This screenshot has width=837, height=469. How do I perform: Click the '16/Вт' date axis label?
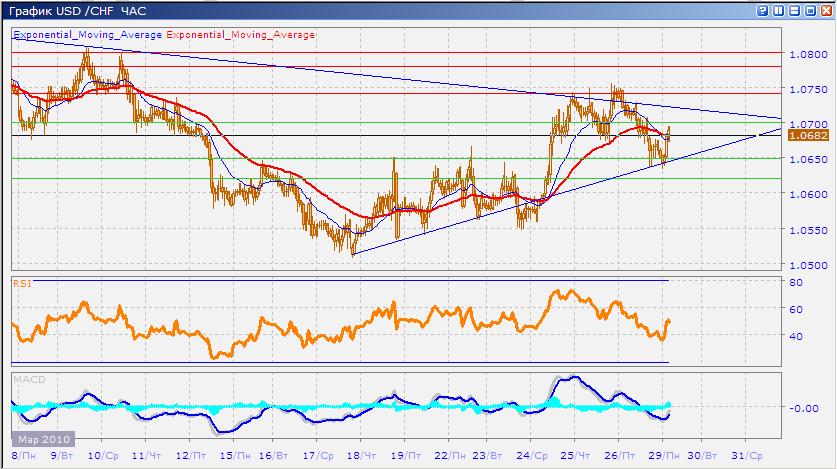point(273,456)
